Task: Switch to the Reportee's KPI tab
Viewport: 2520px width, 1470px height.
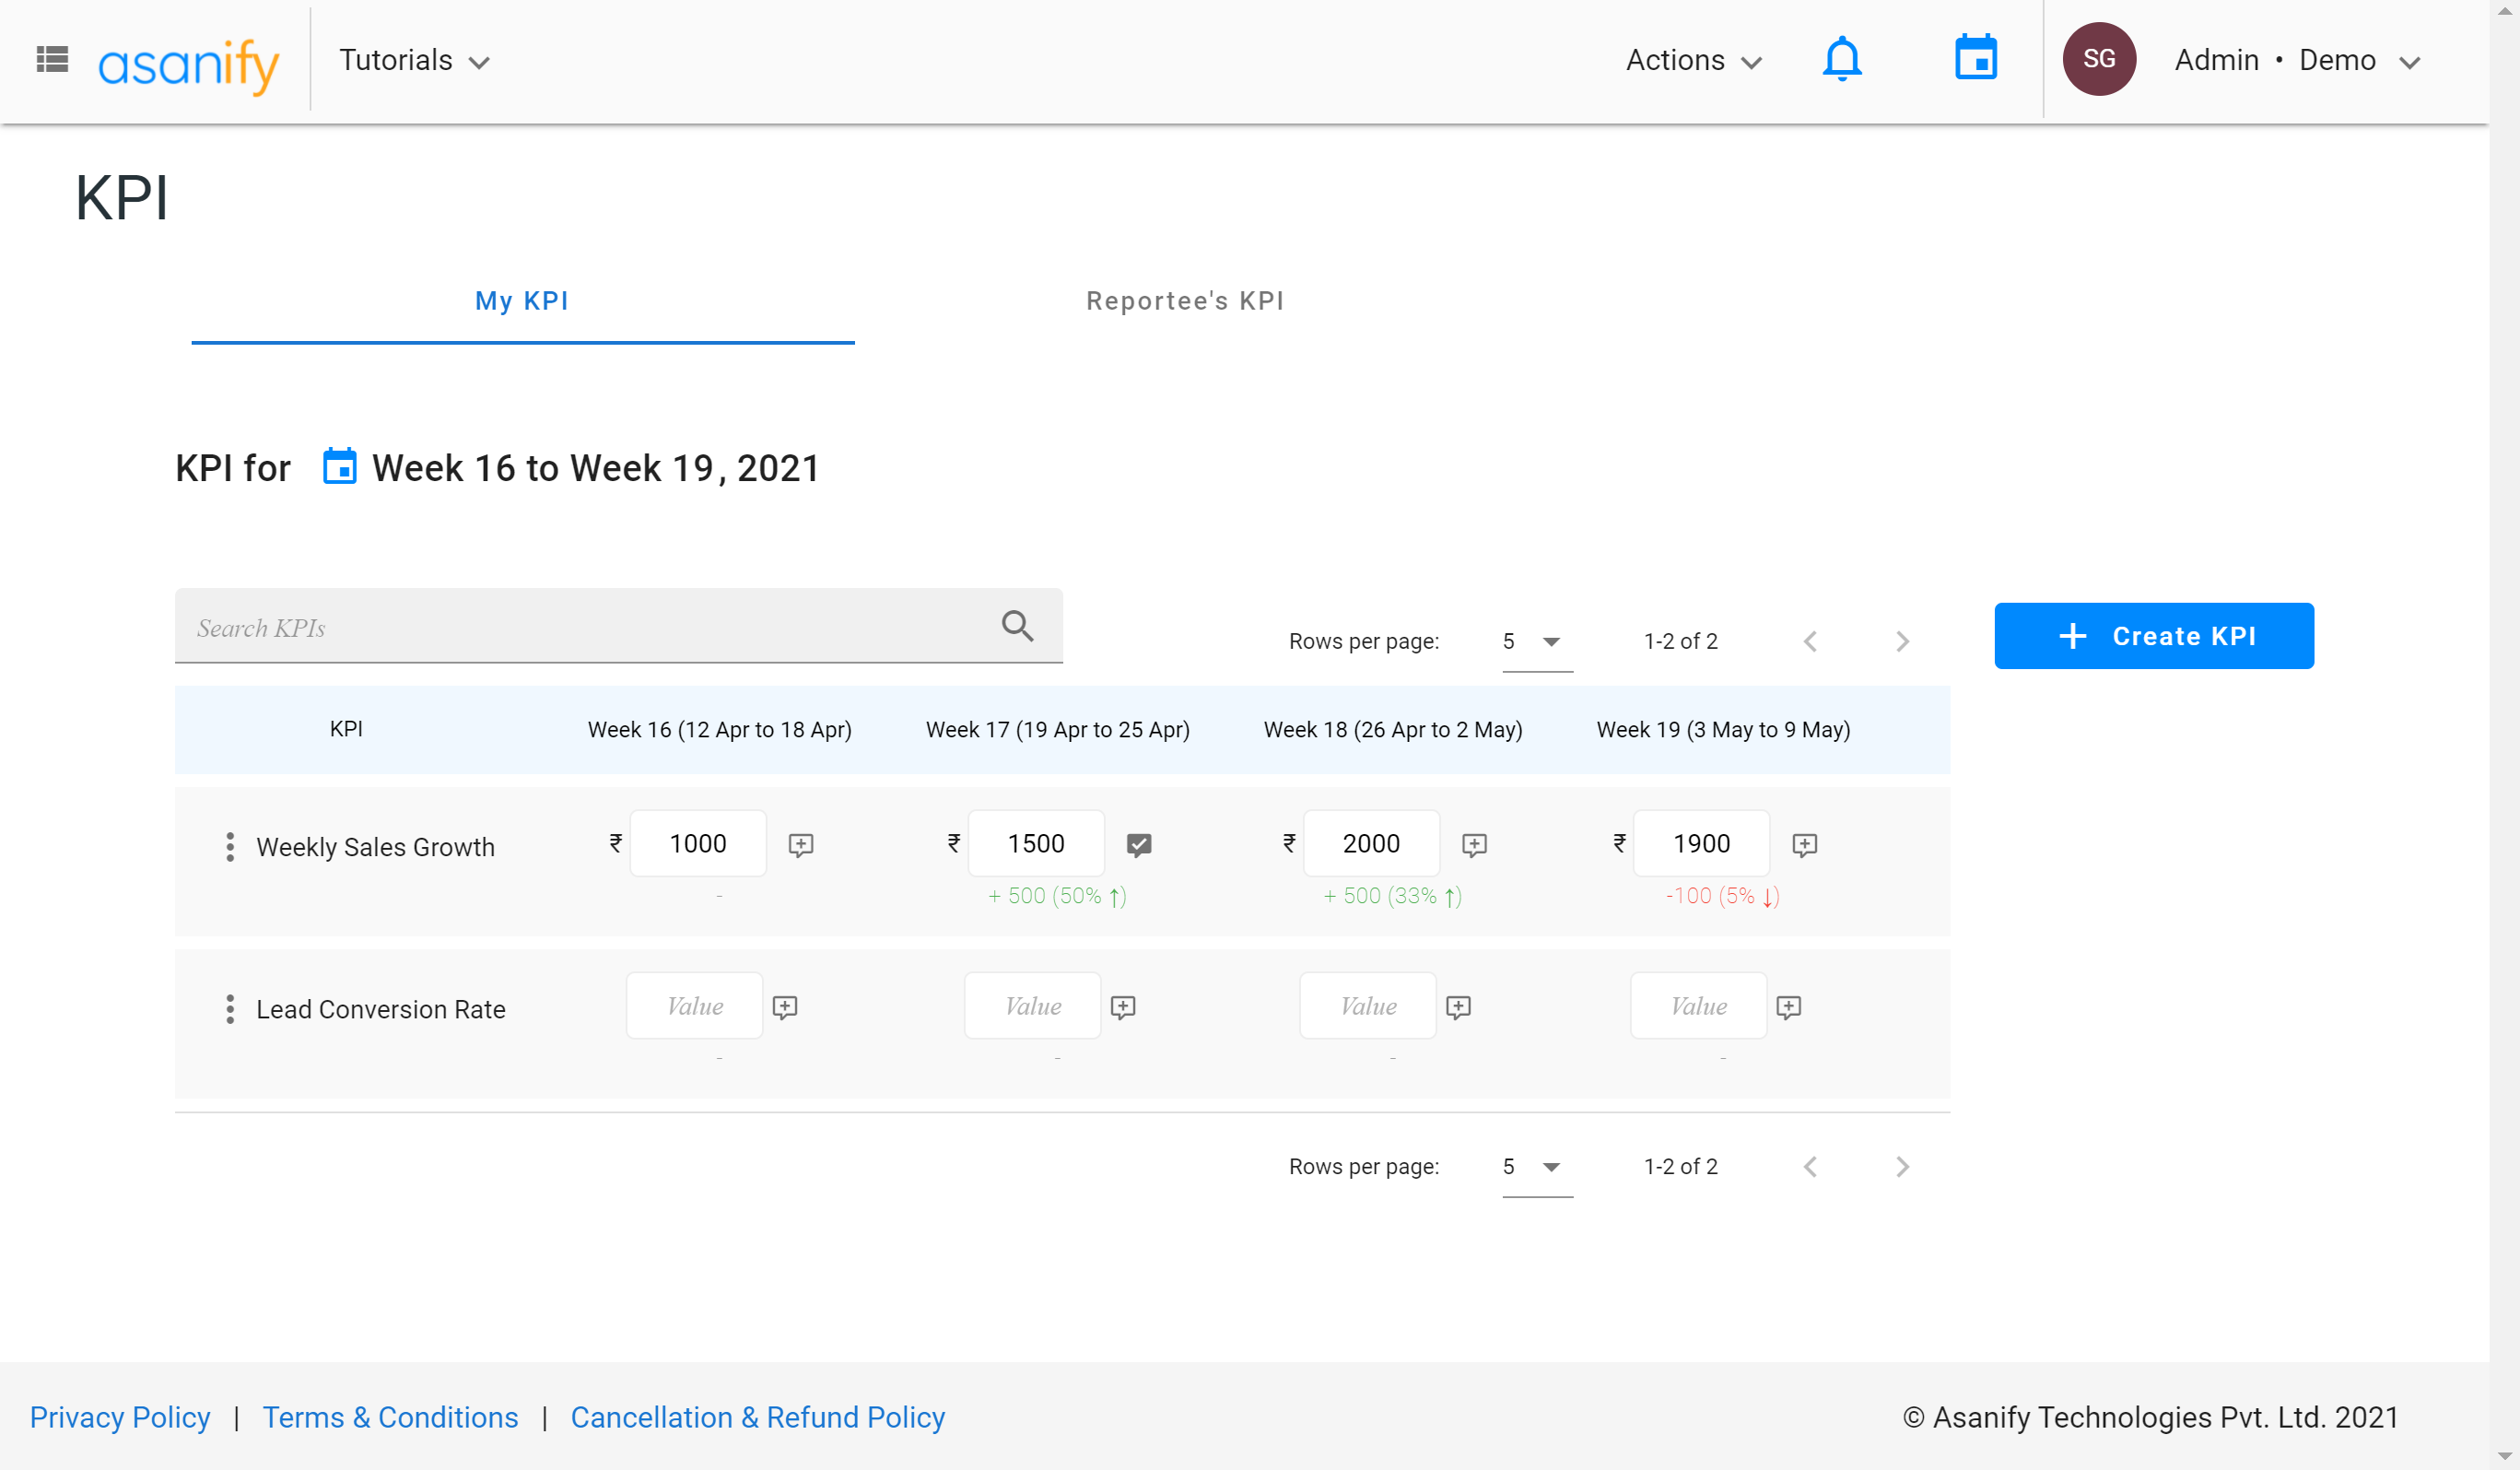Action: pos(1184,301)
